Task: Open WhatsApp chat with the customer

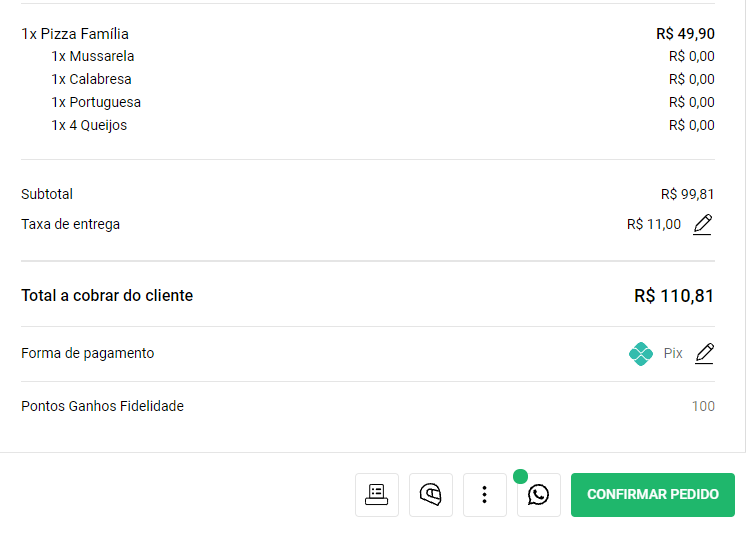Action: click(539, 495)
